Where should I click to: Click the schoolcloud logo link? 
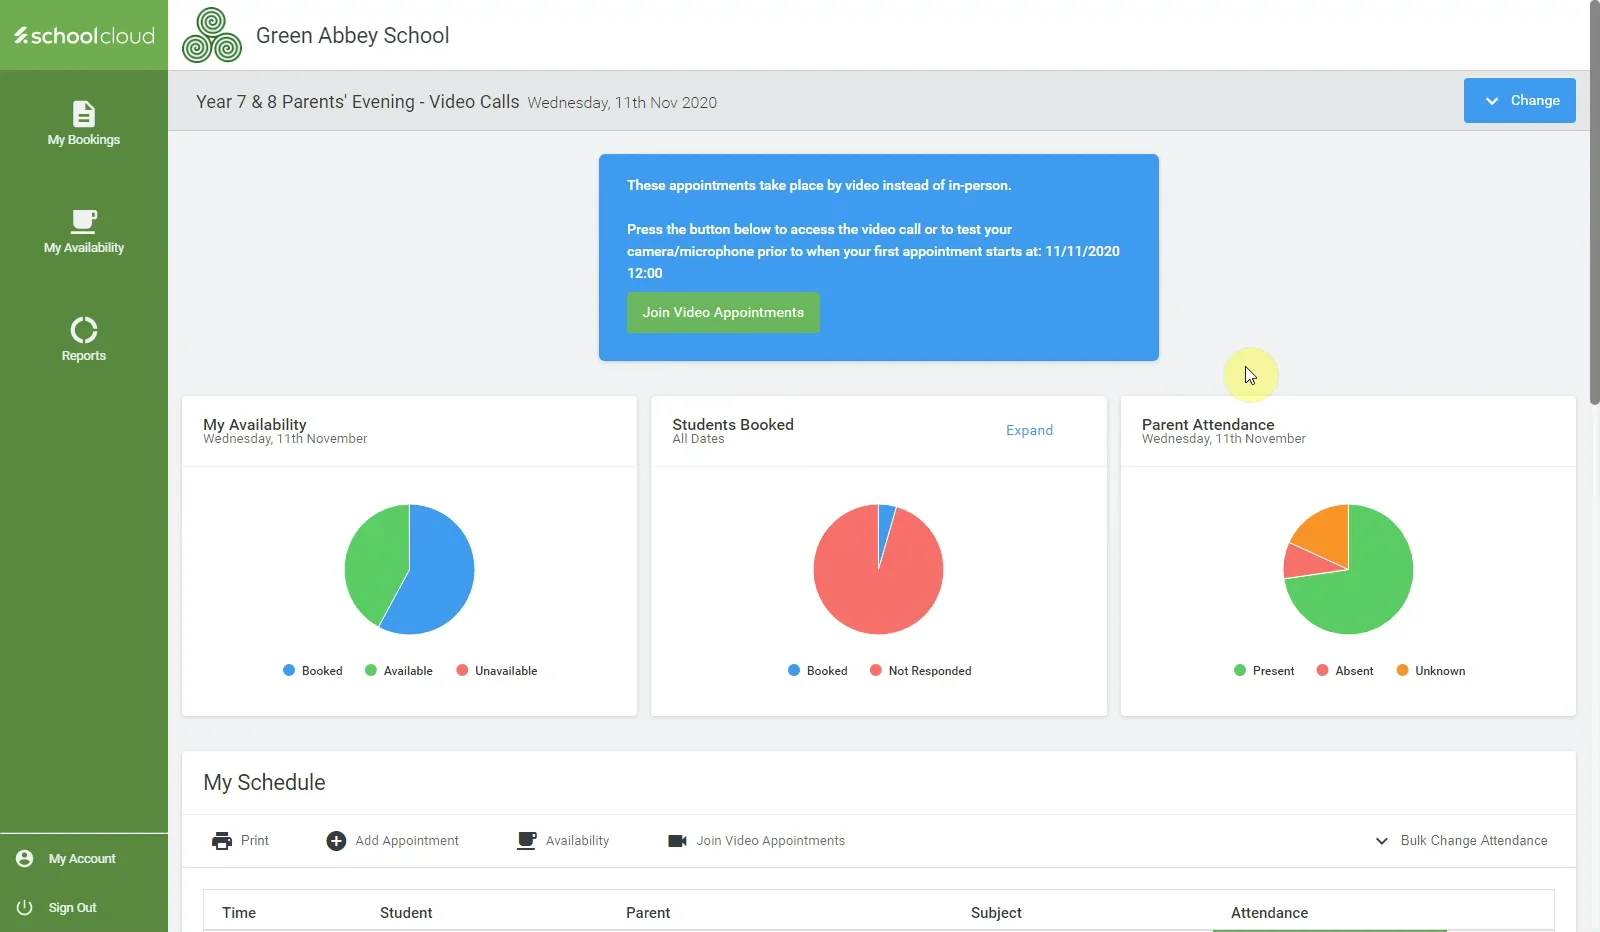pos(84,35)
